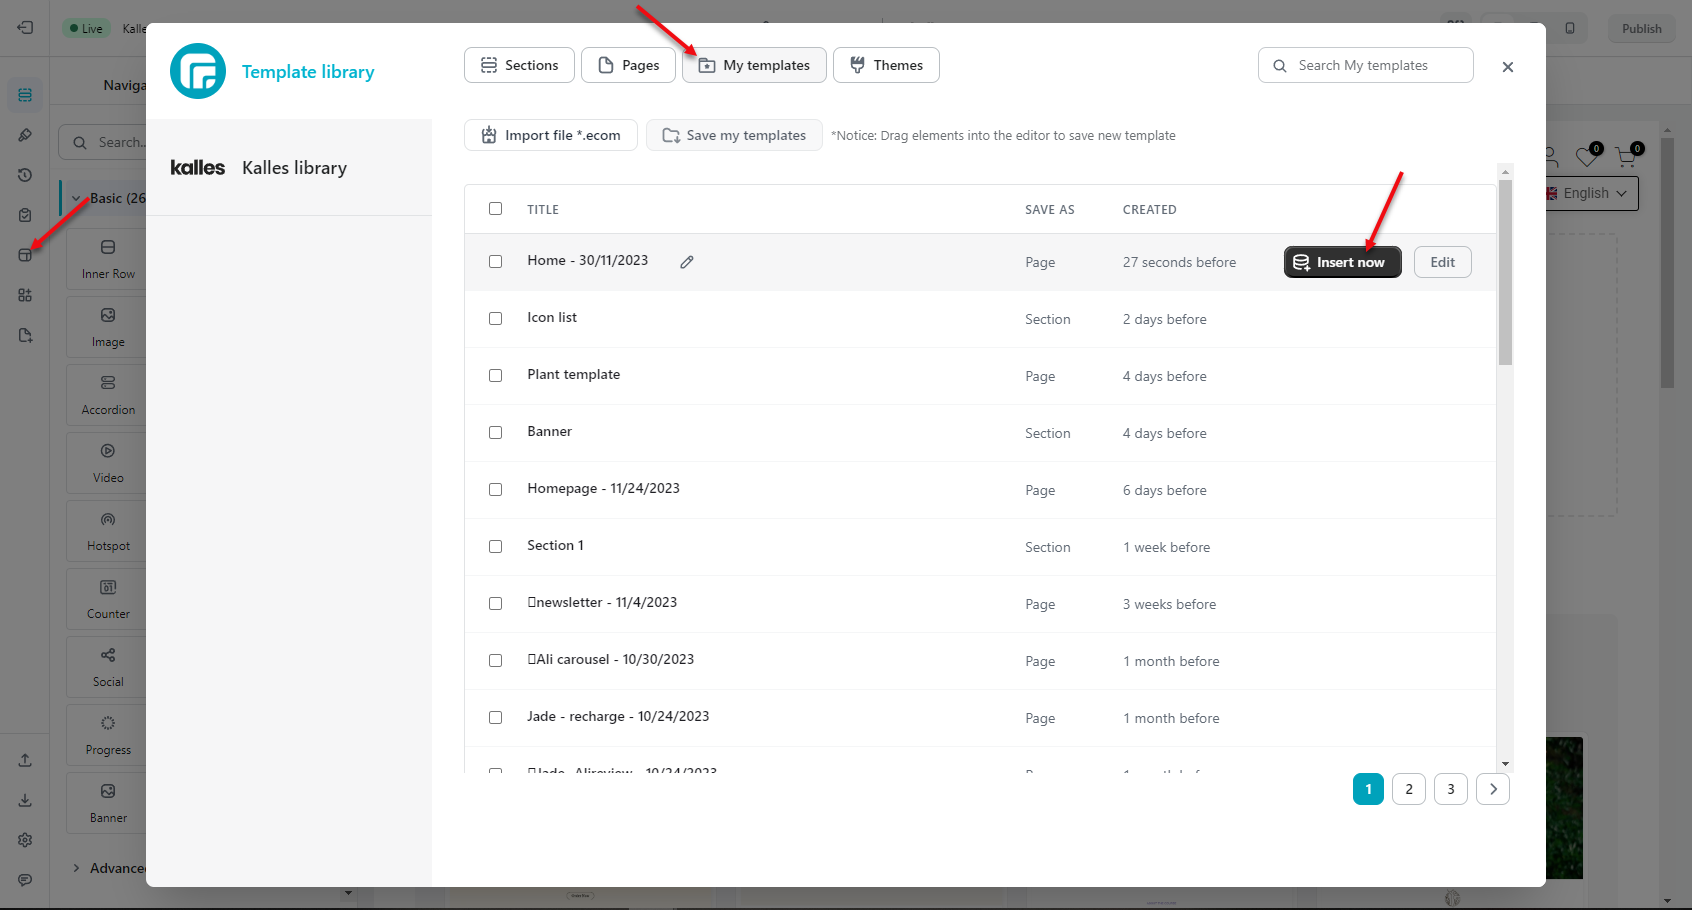
Task: Select the Social element
Action: [x=106, y=666]
